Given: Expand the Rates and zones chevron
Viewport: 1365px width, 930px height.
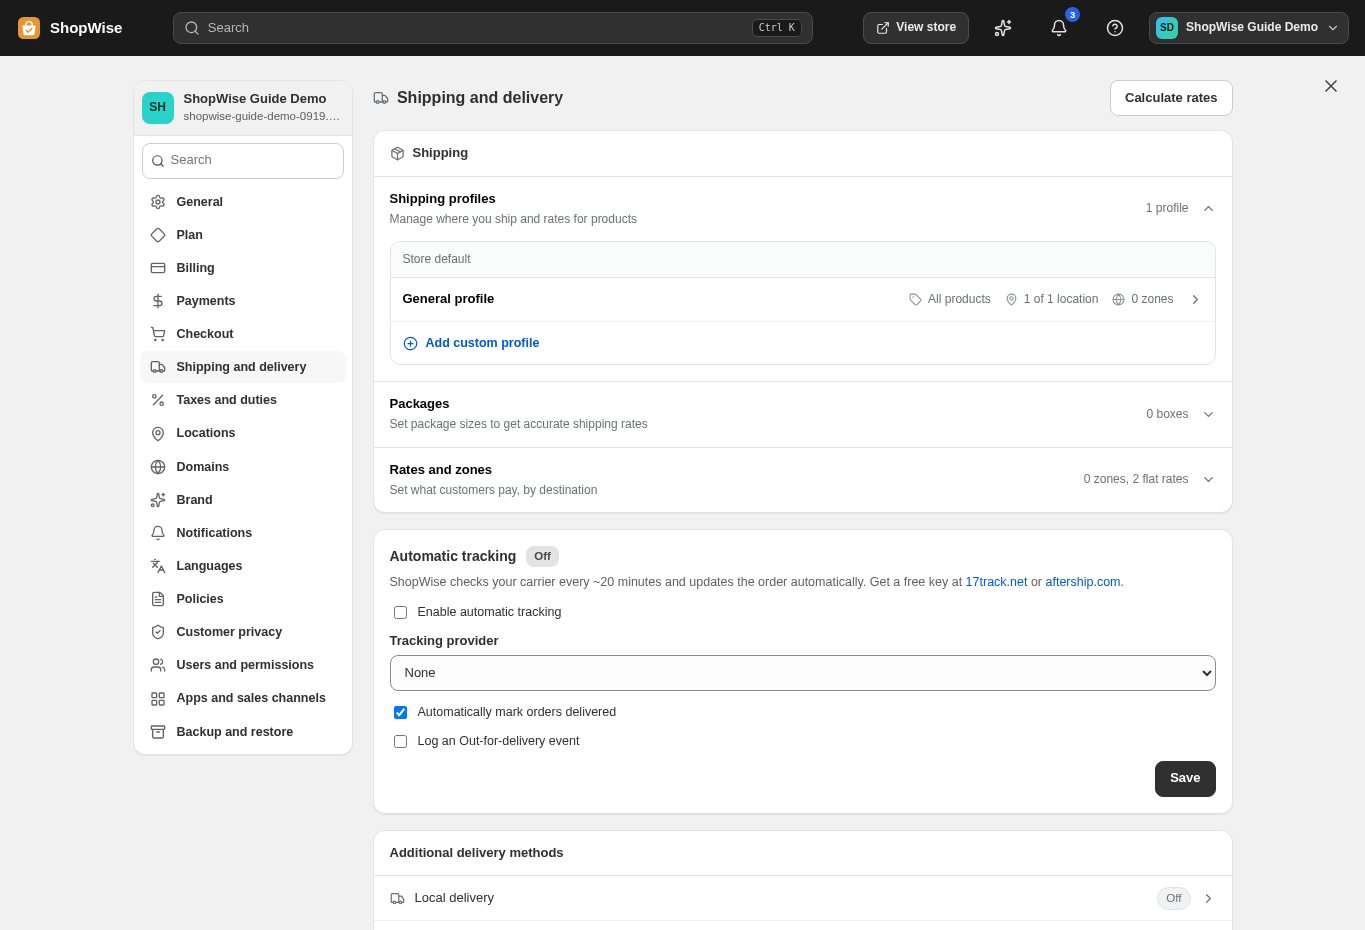Looking at the screenshot, I should (1208, 479).
